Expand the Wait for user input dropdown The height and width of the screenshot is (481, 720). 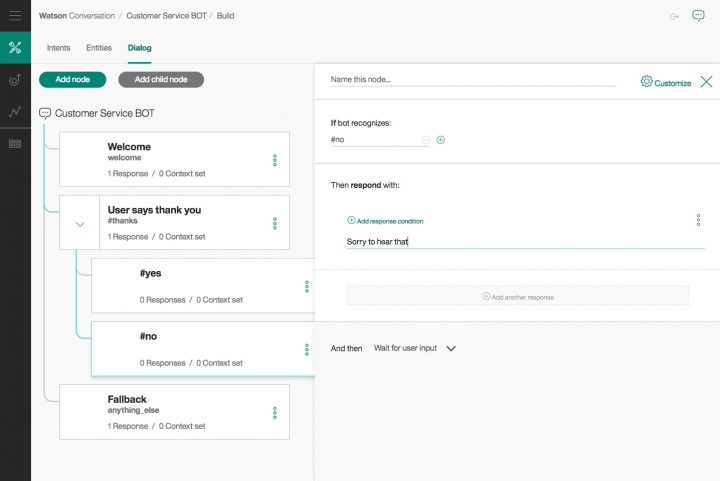[x=451, y=348]
